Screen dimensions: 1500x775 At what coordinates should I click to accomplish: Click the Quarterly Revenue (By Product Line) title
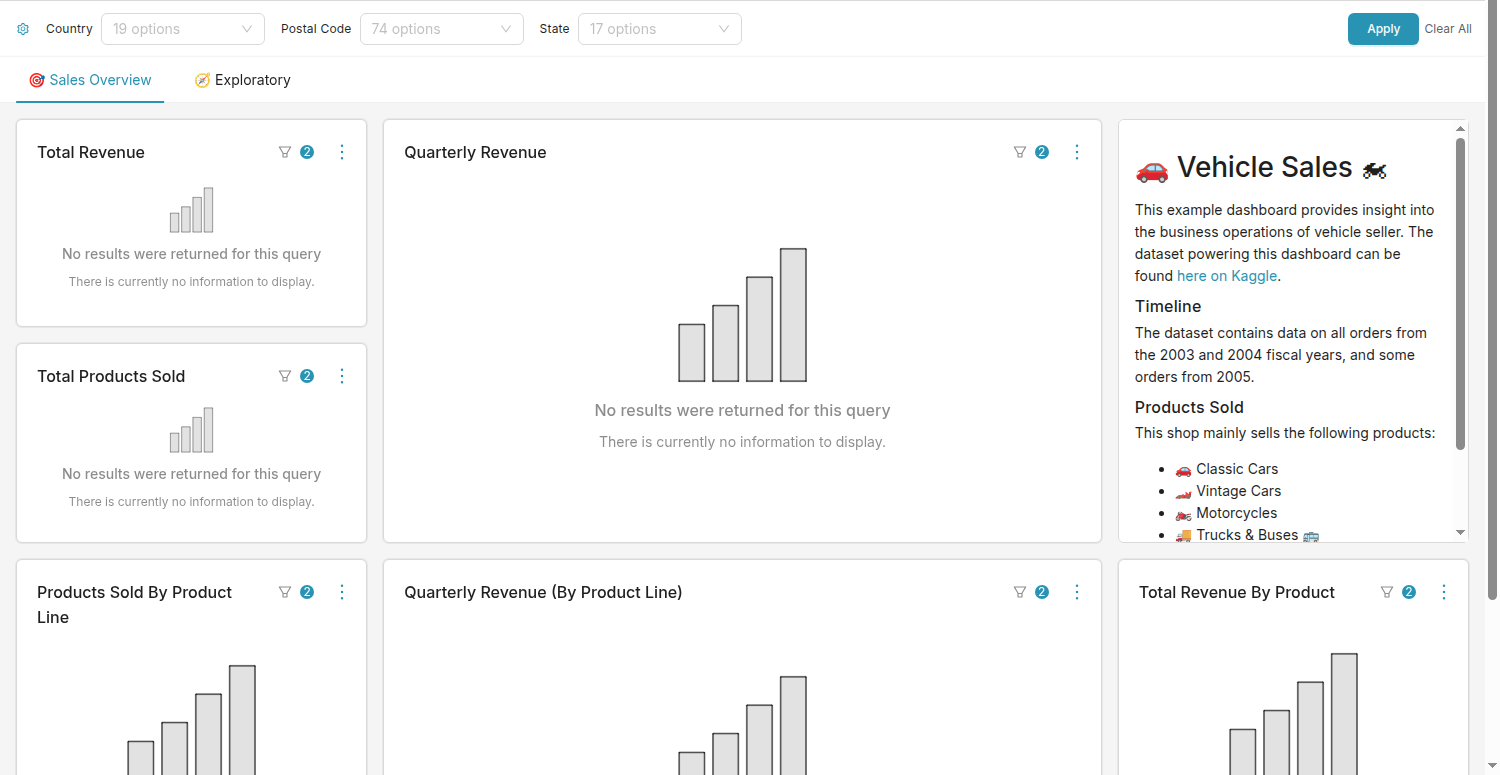543,592
